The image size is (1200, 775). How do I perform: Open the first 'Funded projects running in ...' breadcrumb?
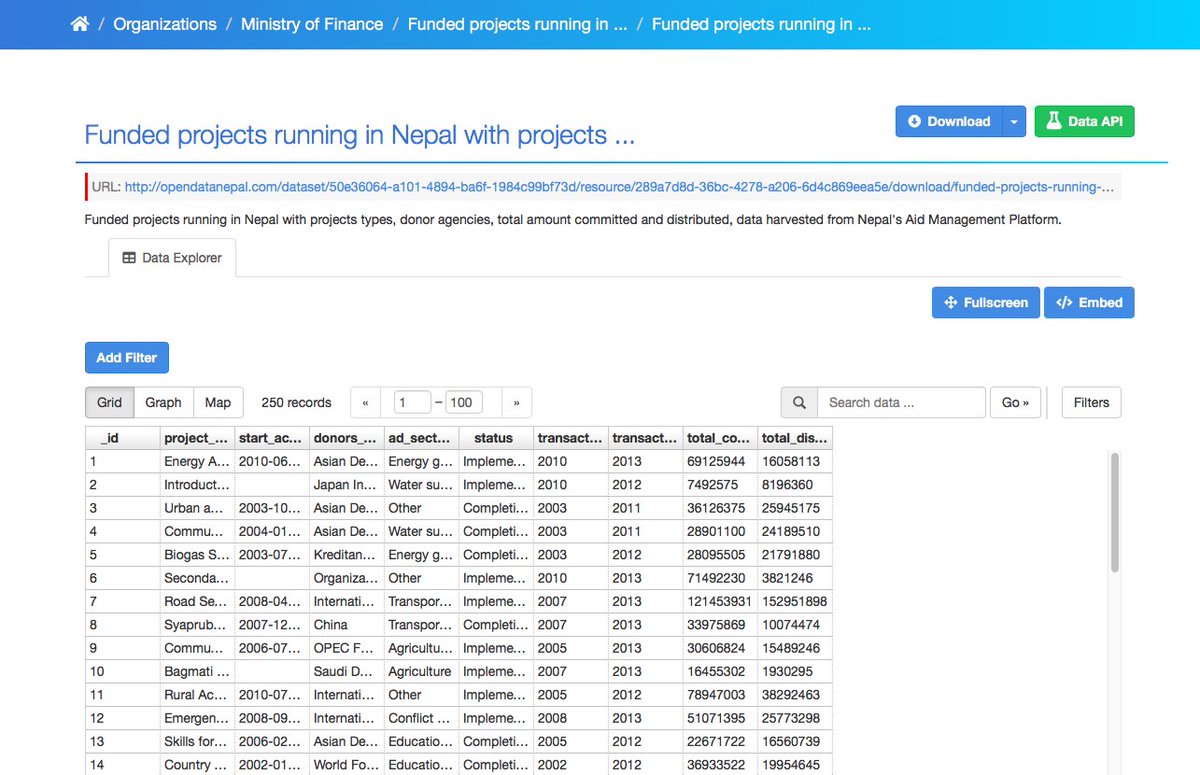click(518, 24)
